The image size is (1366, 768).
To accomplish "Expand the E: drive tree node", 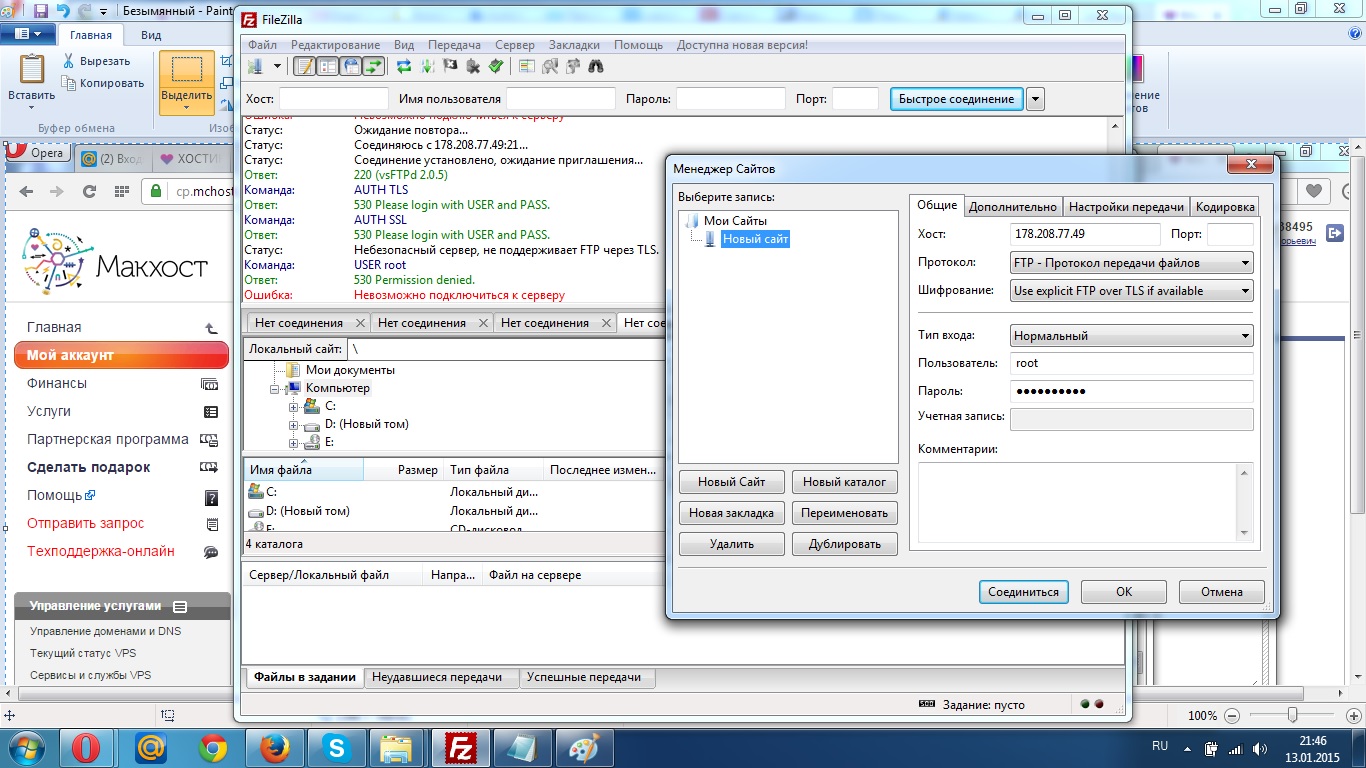I will [294, 443].
